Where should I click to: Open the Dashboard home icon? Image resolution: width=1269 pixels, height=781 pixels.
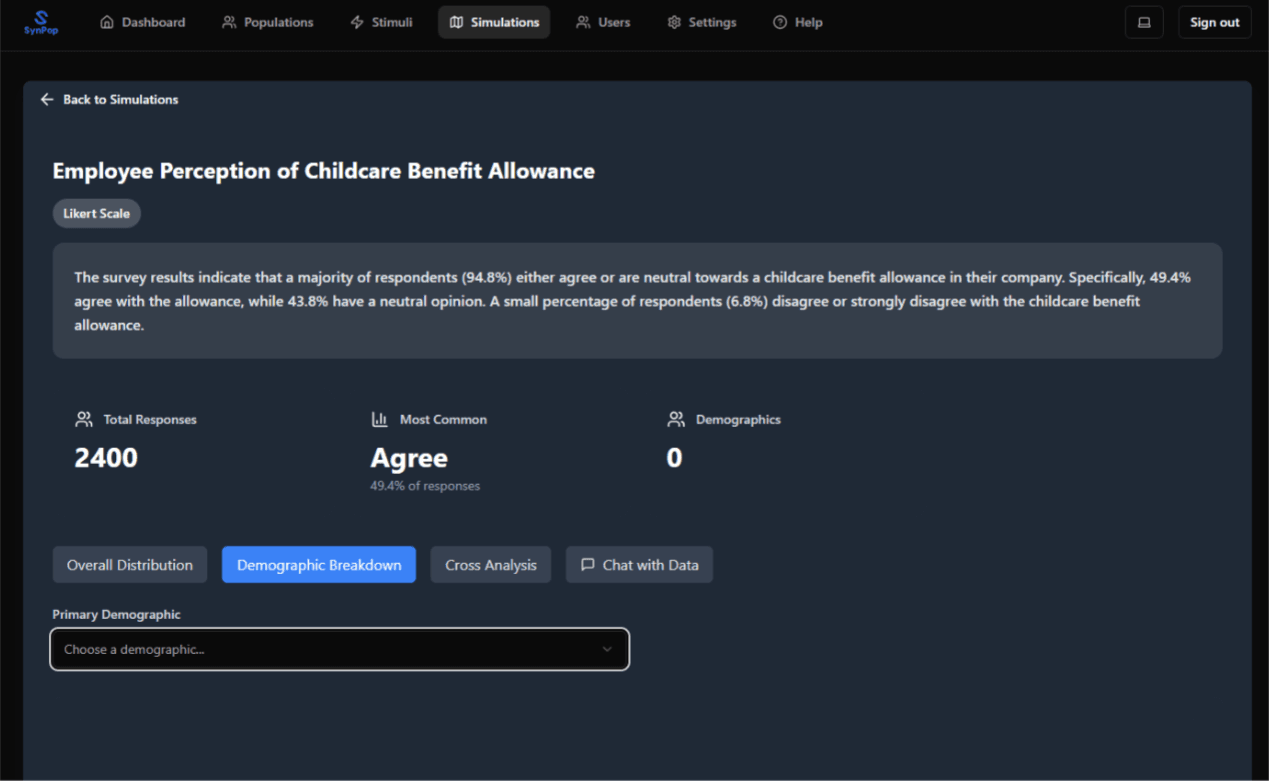click(x=107, y=22)
